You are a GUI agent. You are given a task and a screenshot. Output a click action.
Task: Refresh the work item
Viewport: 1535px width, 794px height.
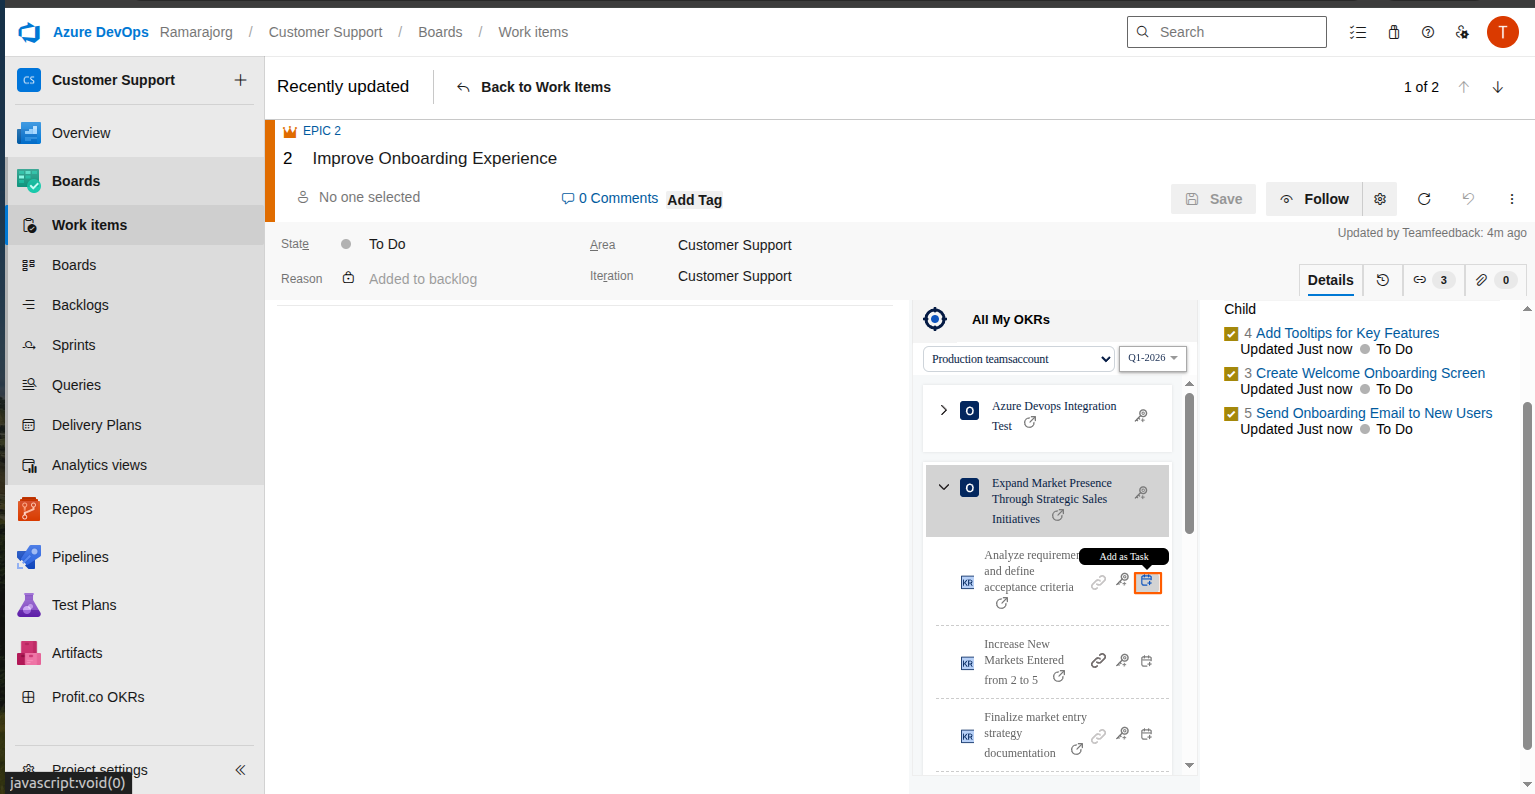click(1424, 199)
